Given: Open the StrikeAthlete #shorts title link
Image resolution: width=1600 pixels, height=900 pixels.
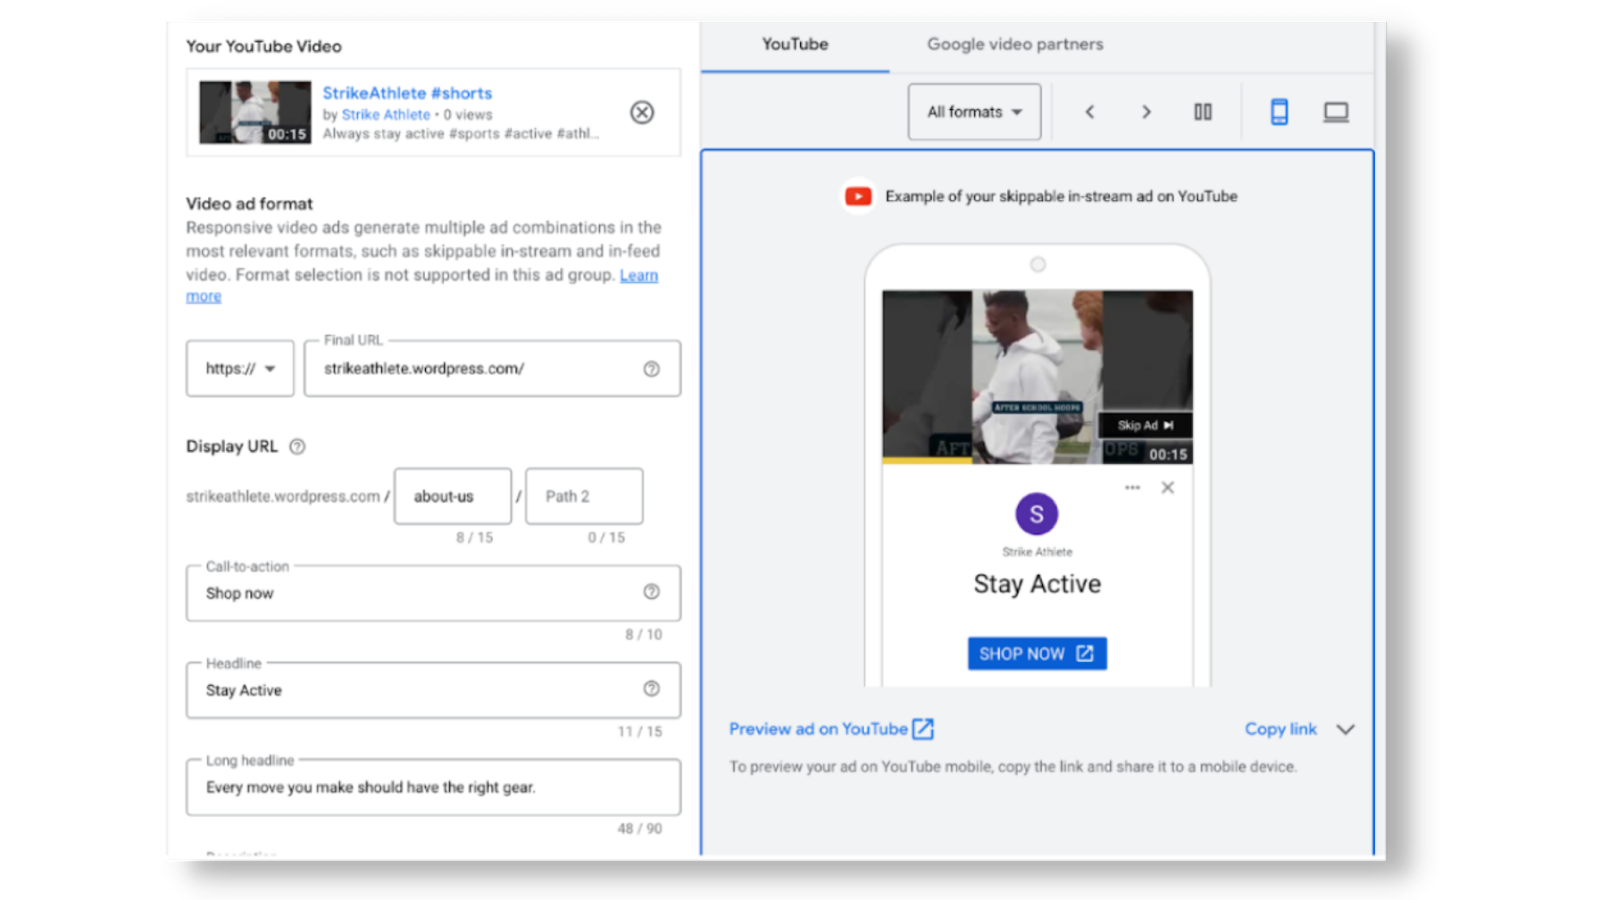Looking at the screenshot, I should coord(407,93).
